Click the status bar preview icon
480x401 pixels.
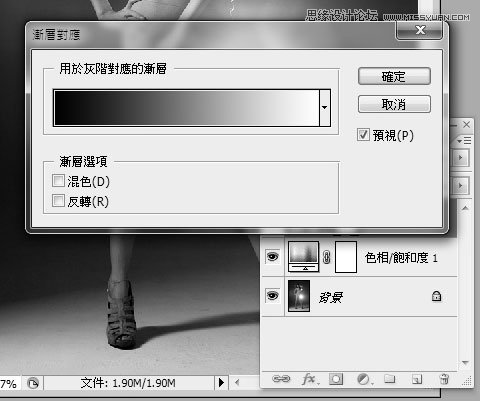(33, 383)
